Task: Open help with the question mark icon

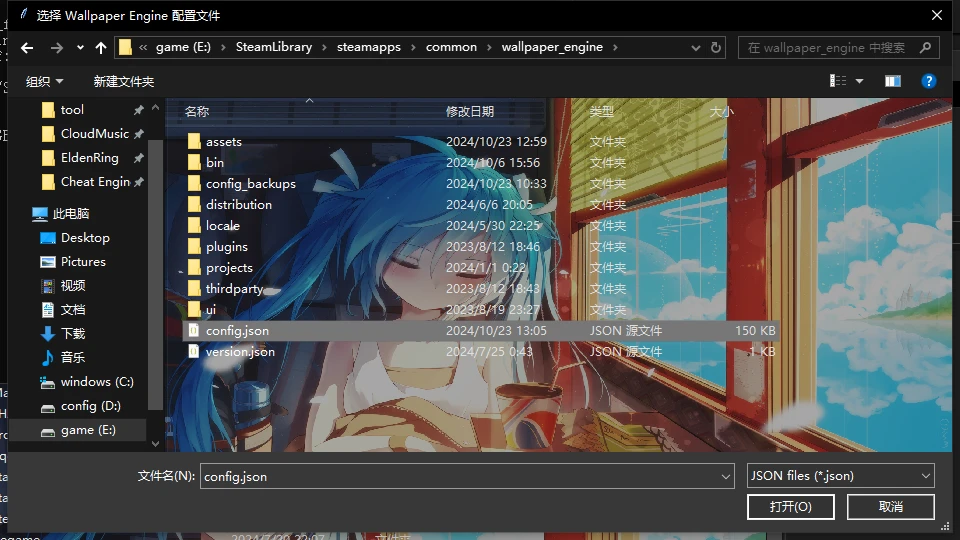Action: pos(929,81)
